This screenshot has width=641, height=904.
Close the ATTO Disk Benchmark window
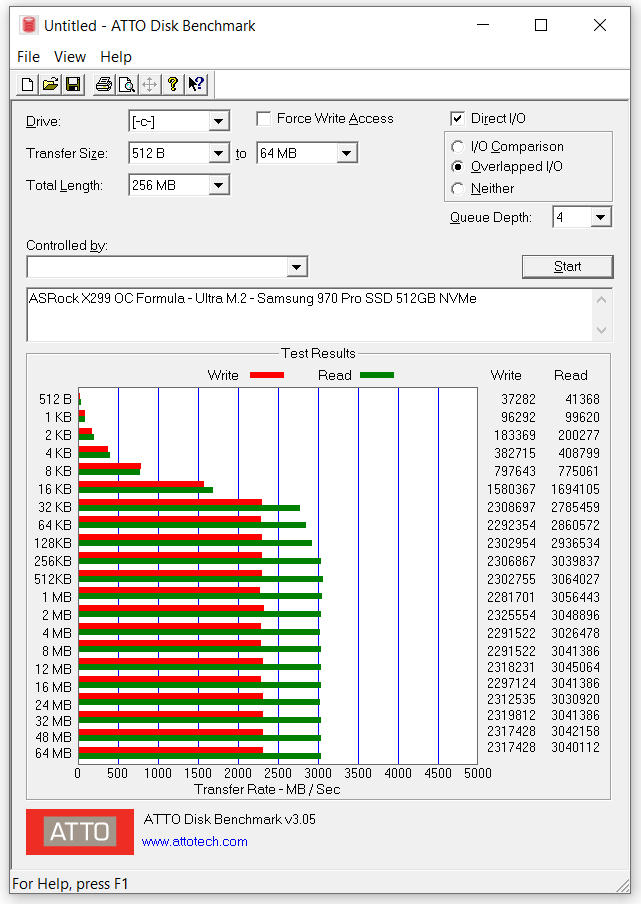pos(600,25)
